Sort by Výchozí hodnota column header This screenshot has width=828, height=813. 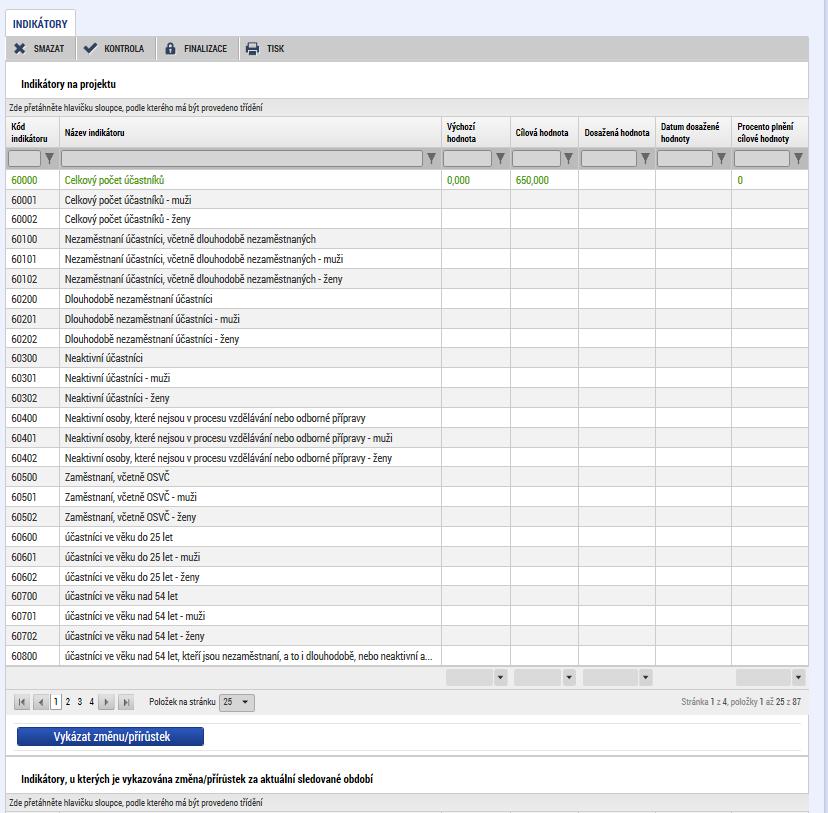(476, 133)
